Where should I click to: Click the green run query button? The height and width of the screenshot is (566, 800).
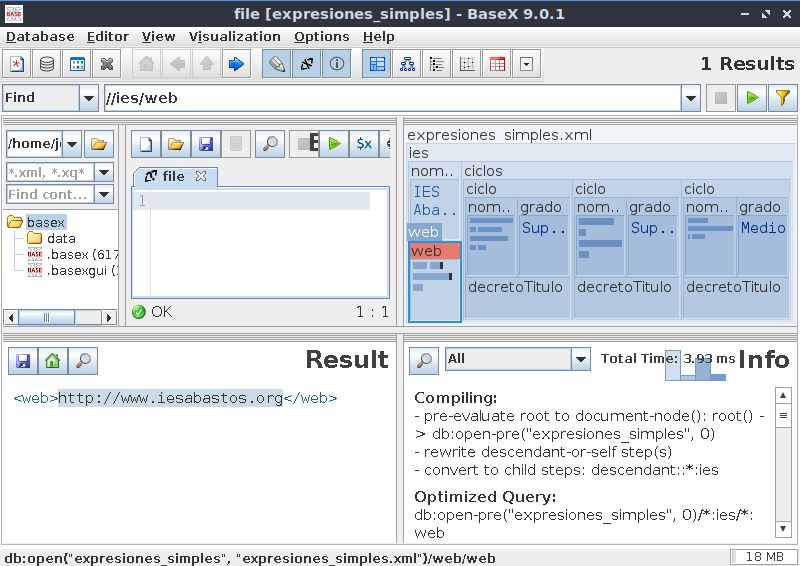751,98
